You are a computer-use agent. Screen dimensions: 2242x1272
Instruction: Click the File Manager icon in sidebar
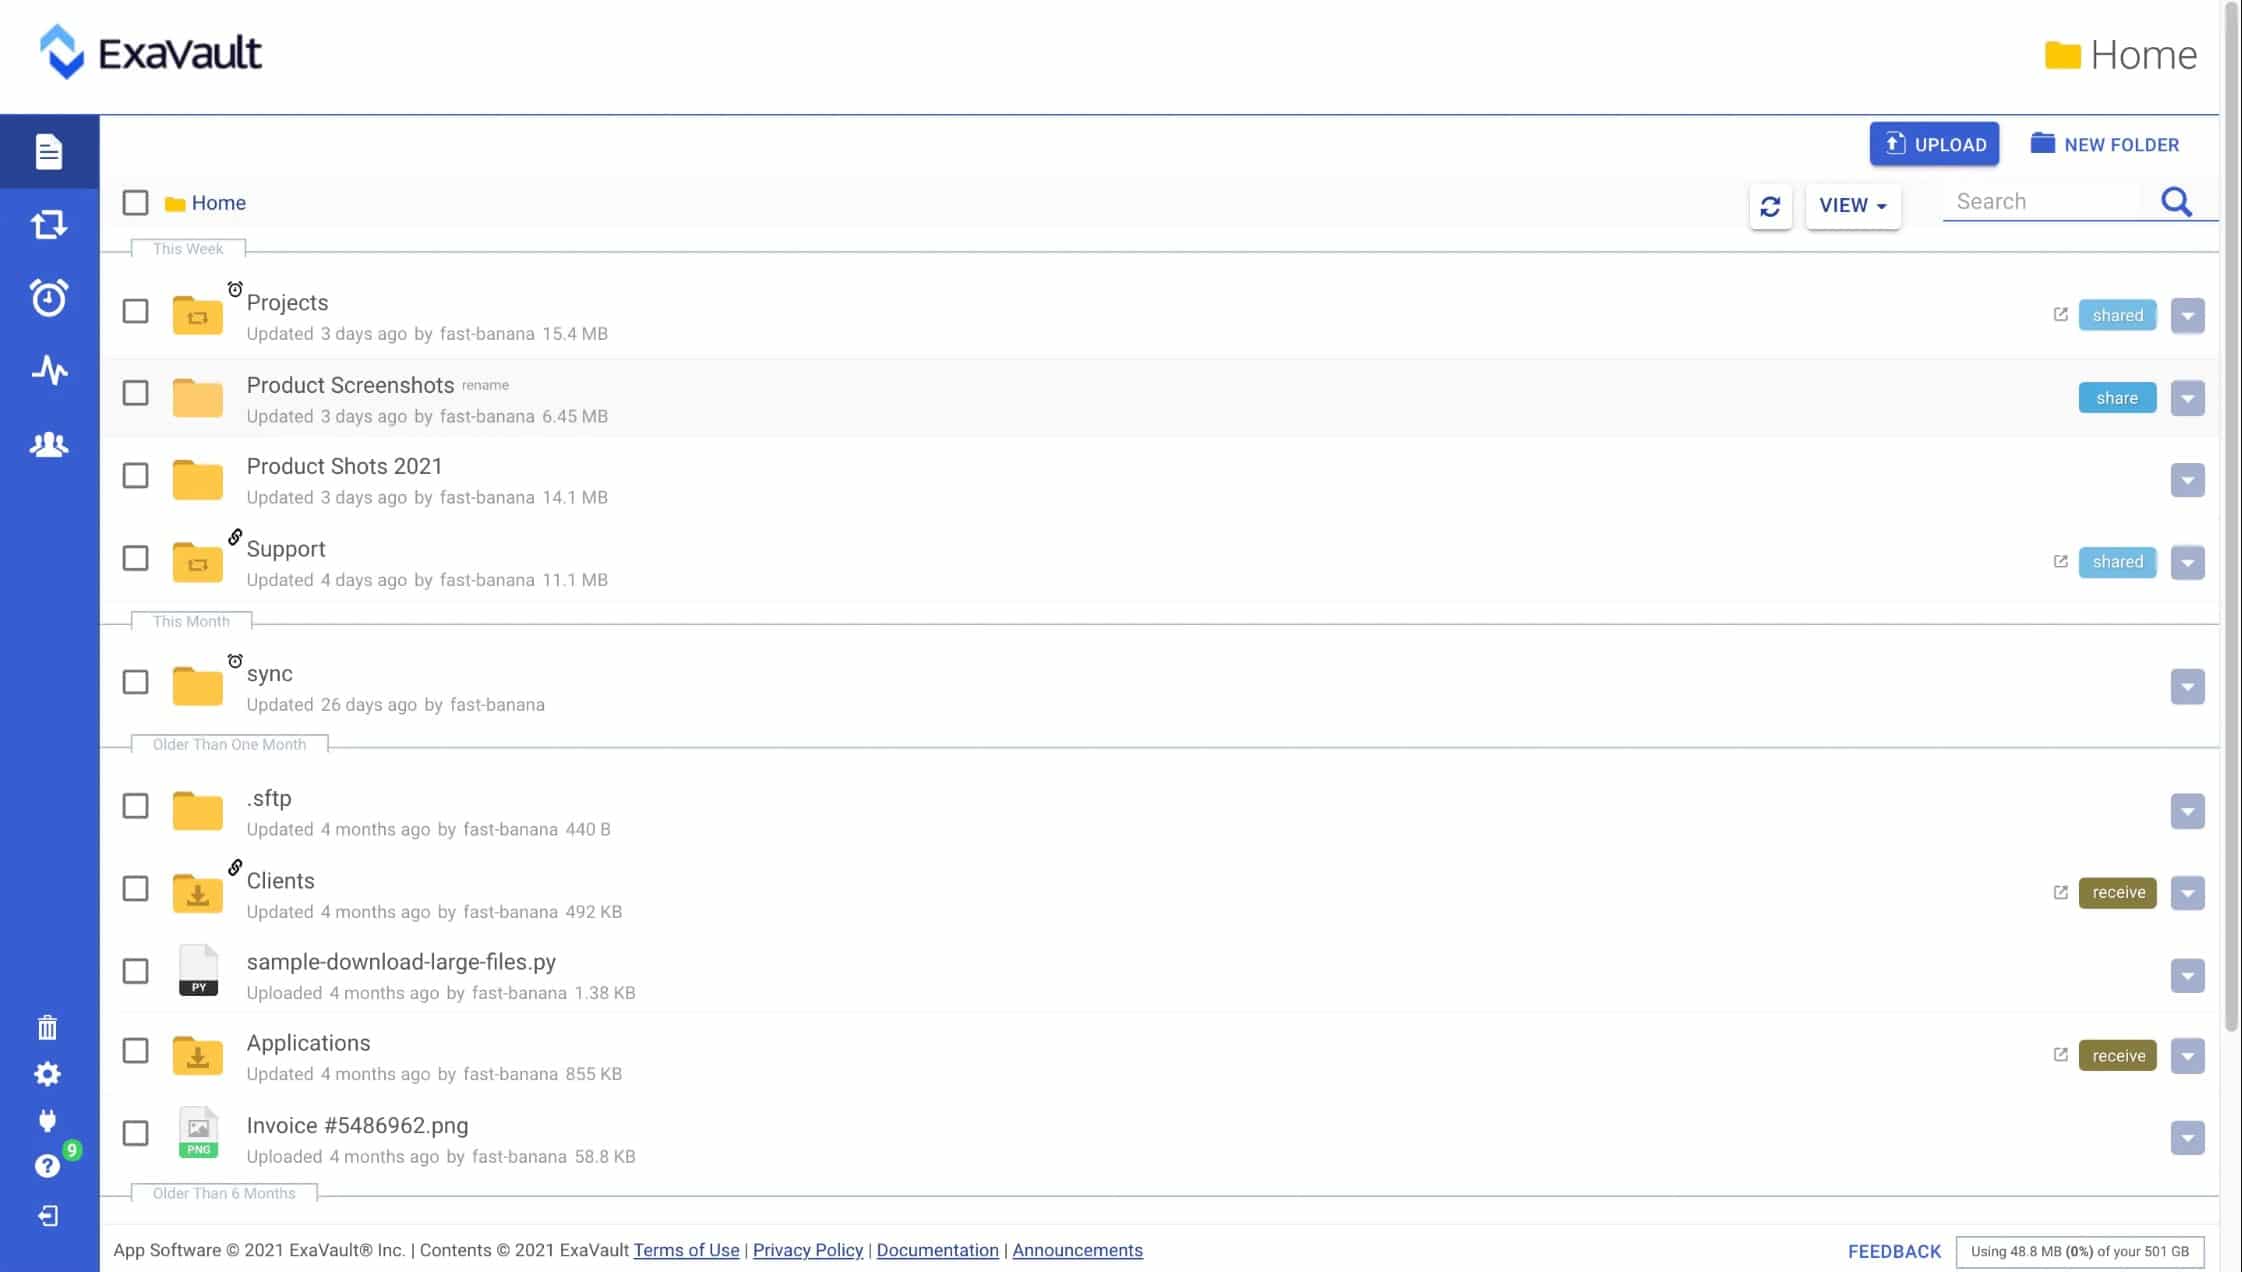point(49,151)
